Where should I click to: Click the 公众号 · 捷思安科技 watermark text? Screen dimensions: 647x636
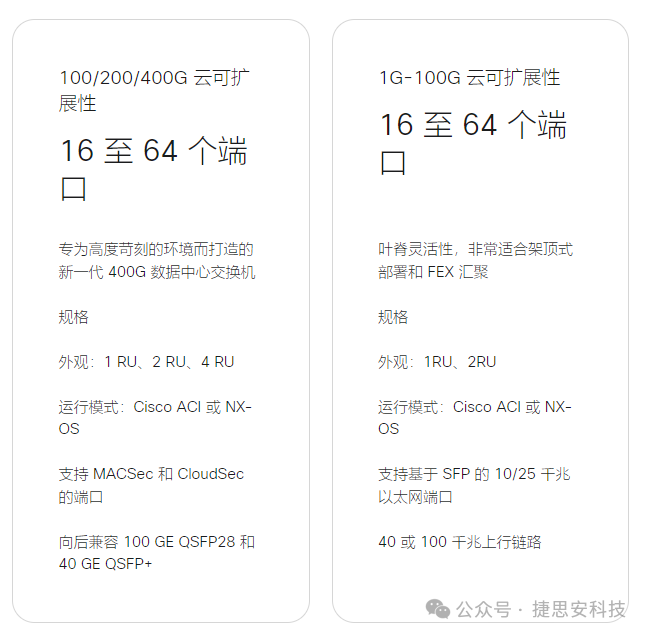[541, 609]
